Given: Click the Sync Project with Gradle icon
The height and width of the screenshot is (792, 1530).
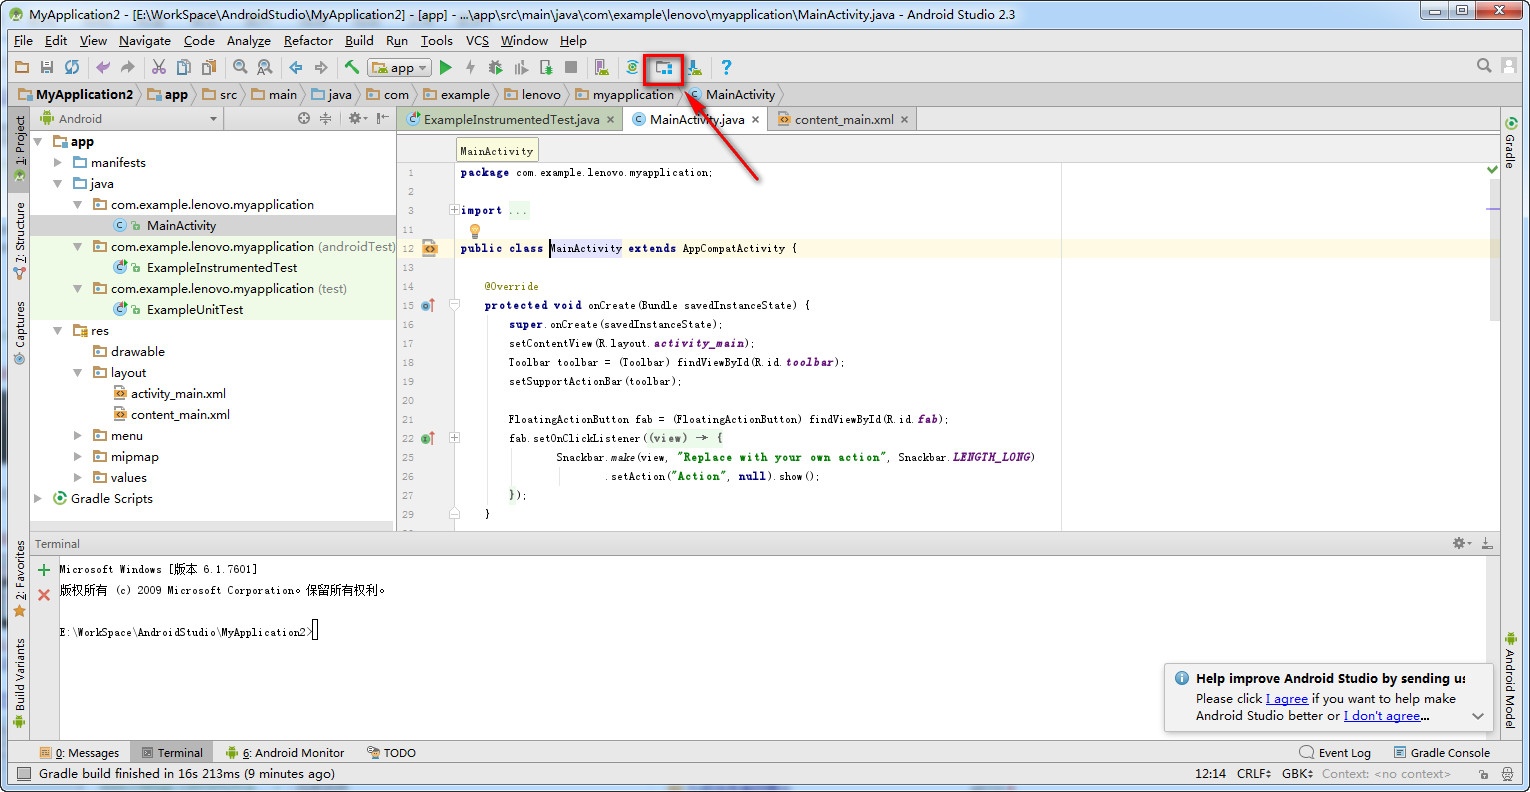Looking at the screenshot, I should click(x=632, y=67).
